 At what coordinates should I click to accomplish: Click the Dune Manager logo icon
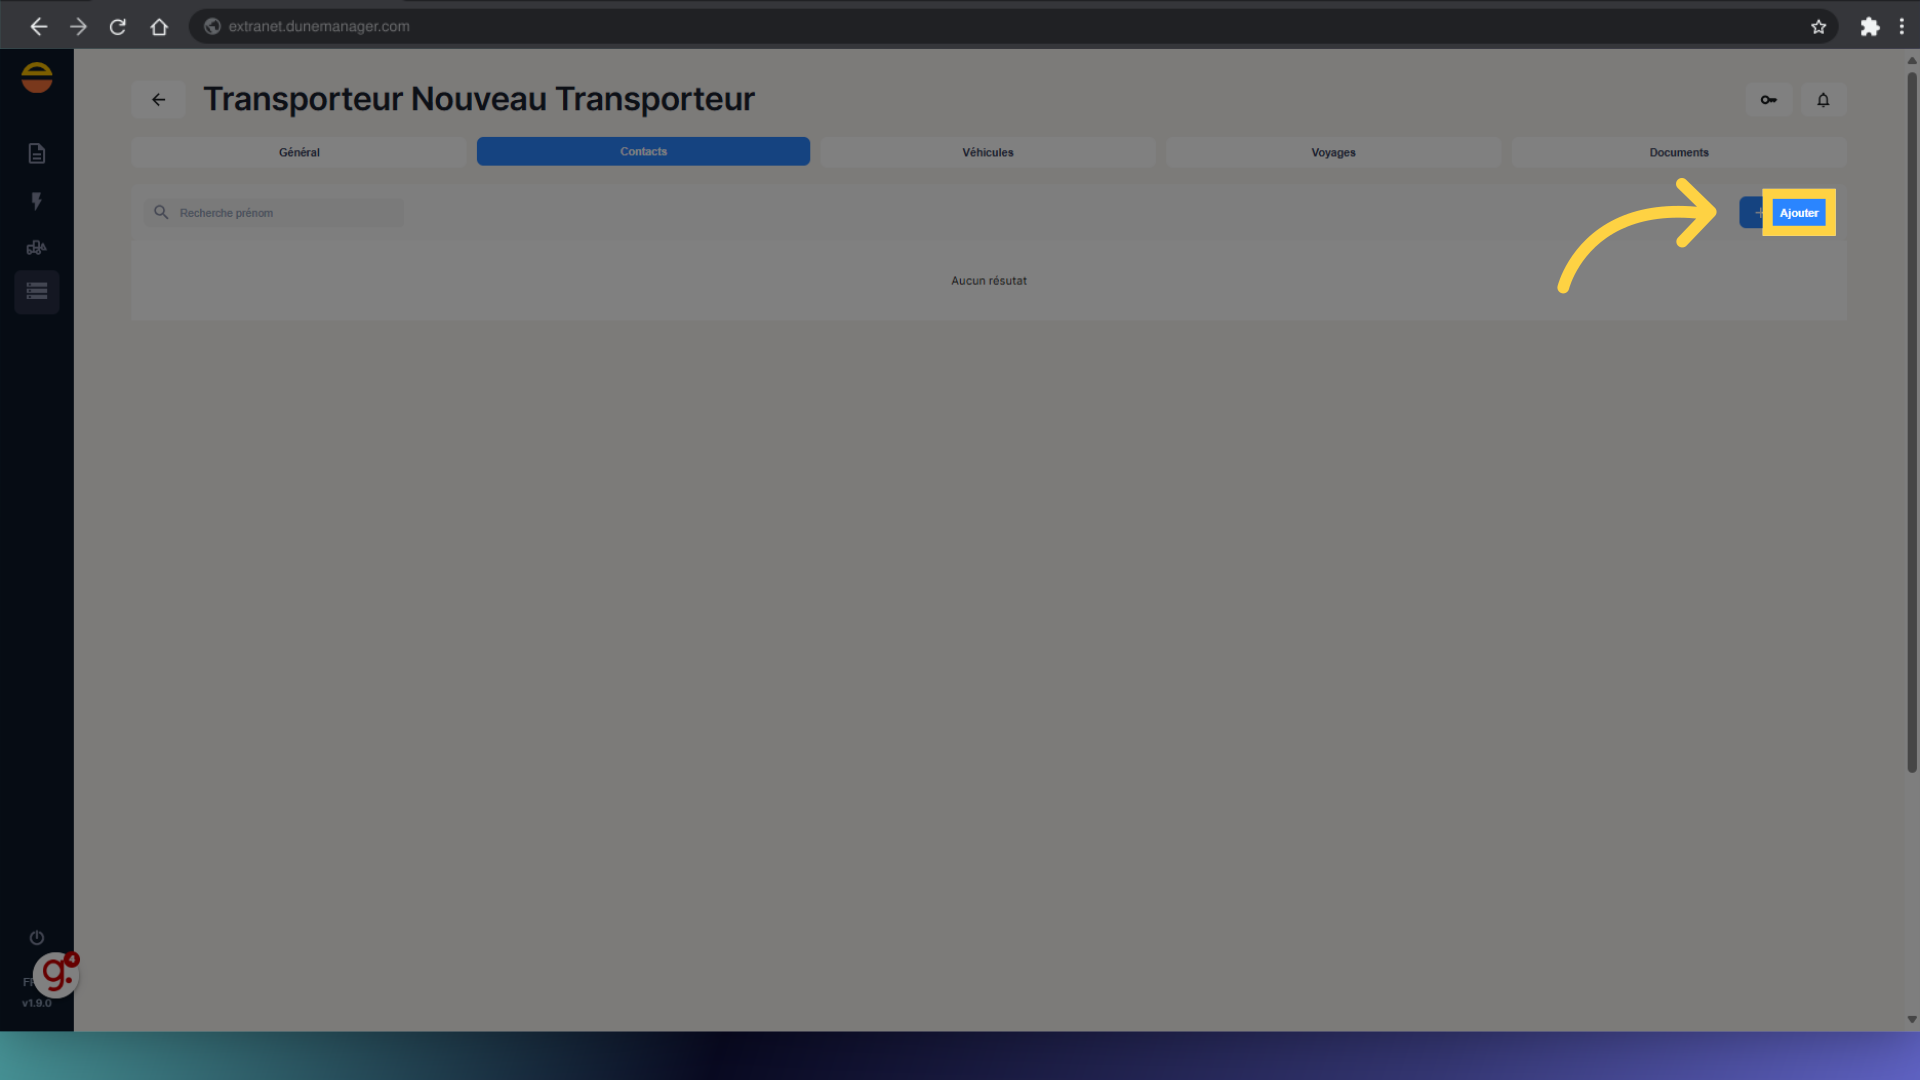(37, 78)
